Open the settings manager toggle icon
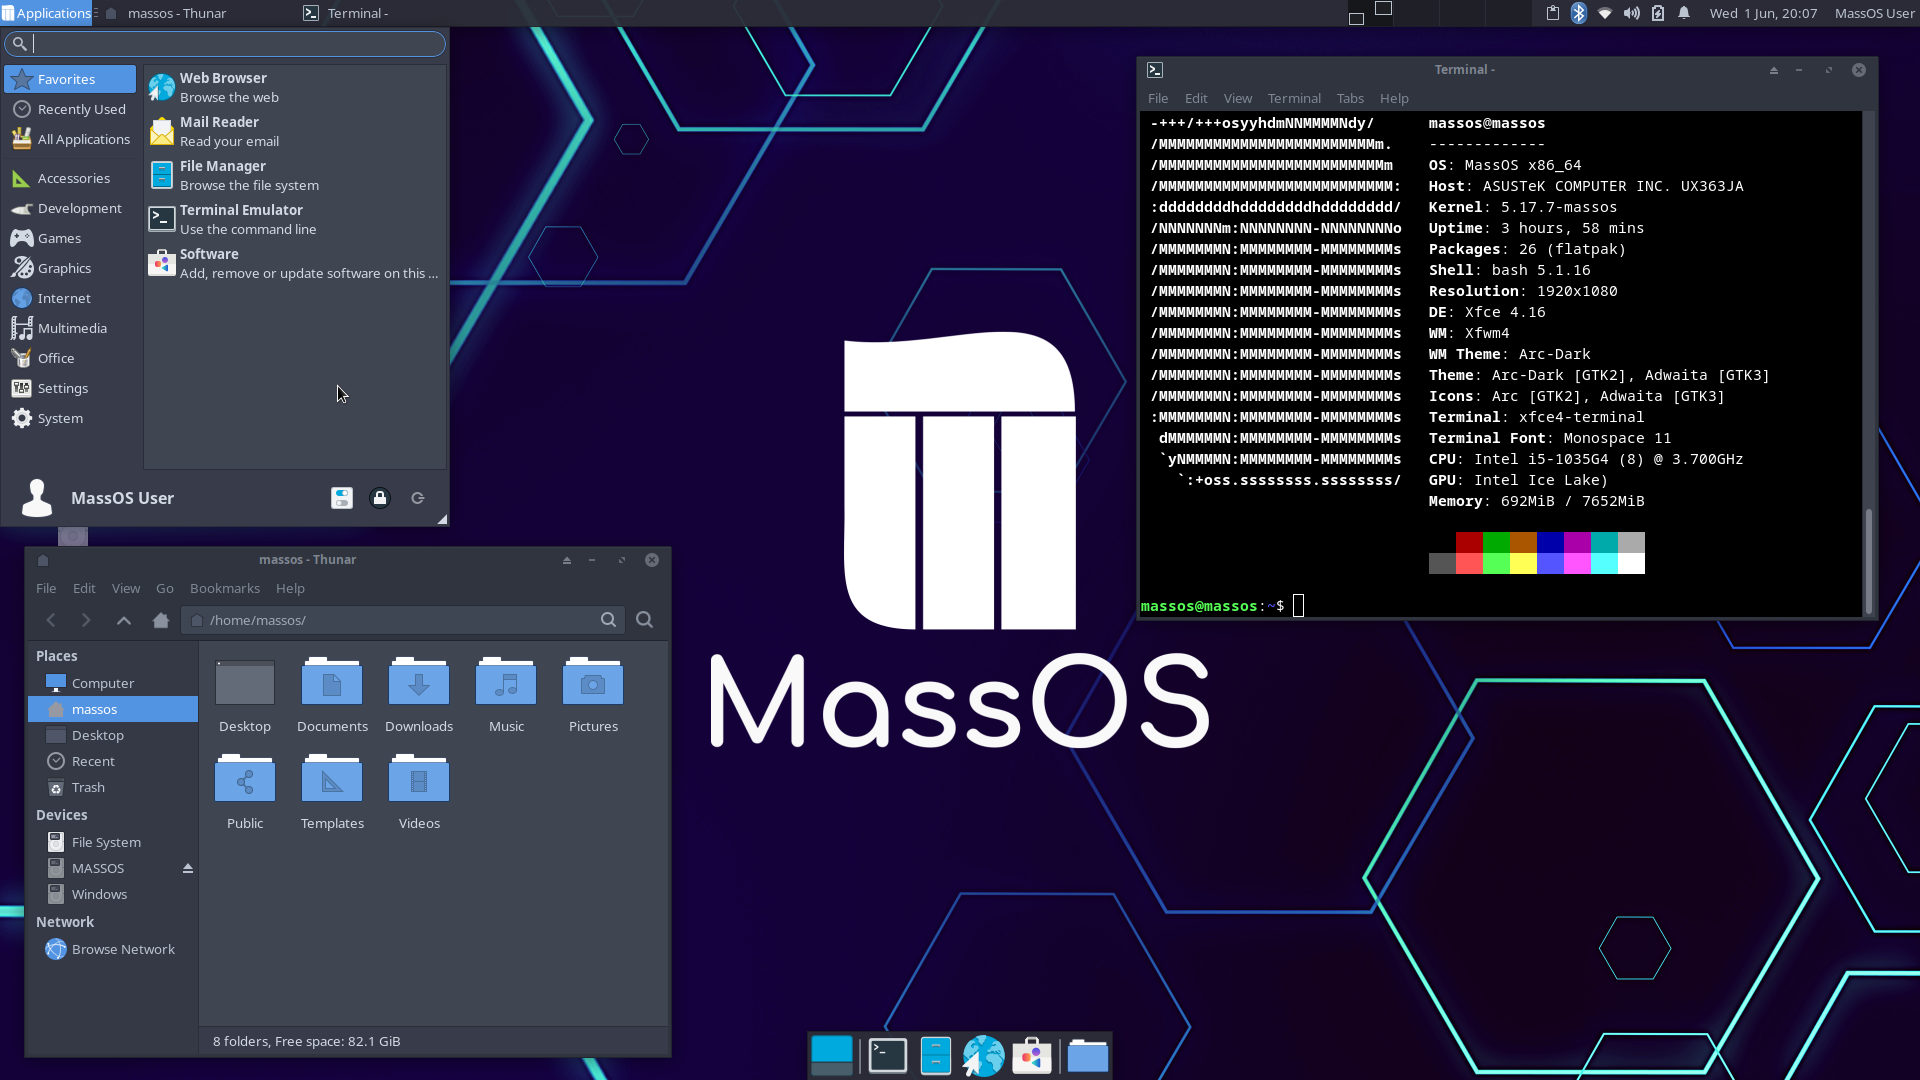1920x1080 pixels. 342,498
